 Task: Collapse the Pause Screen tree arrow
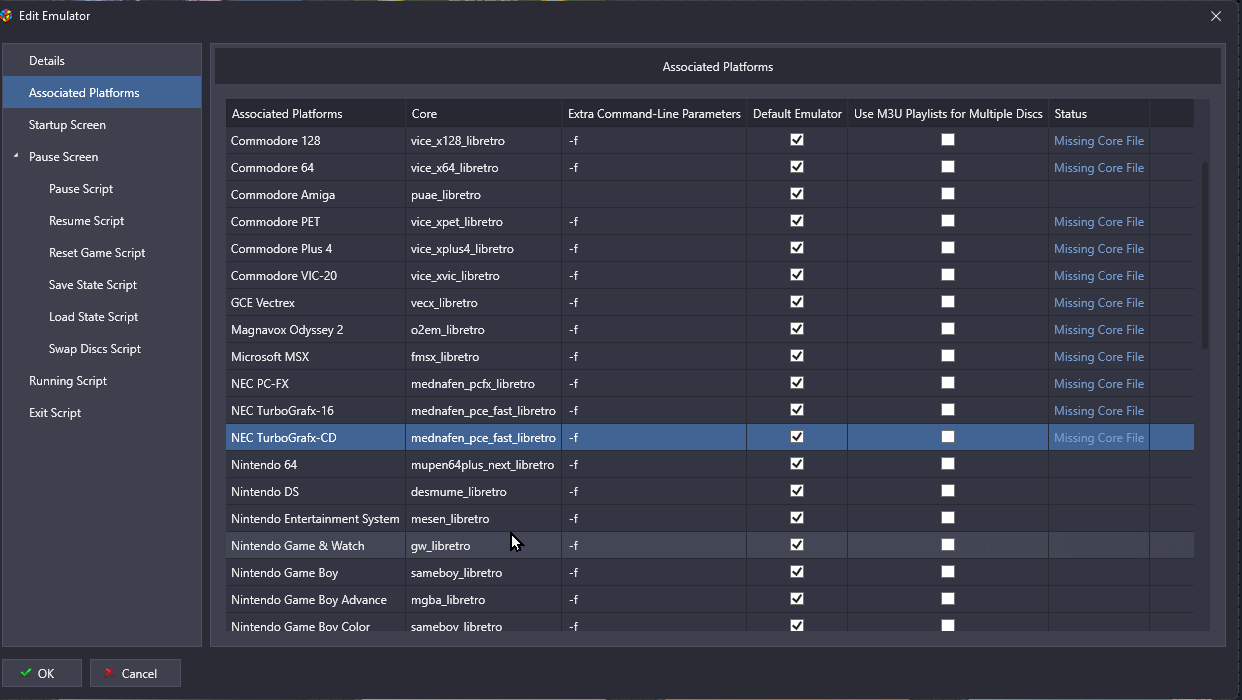click(15, 157)
